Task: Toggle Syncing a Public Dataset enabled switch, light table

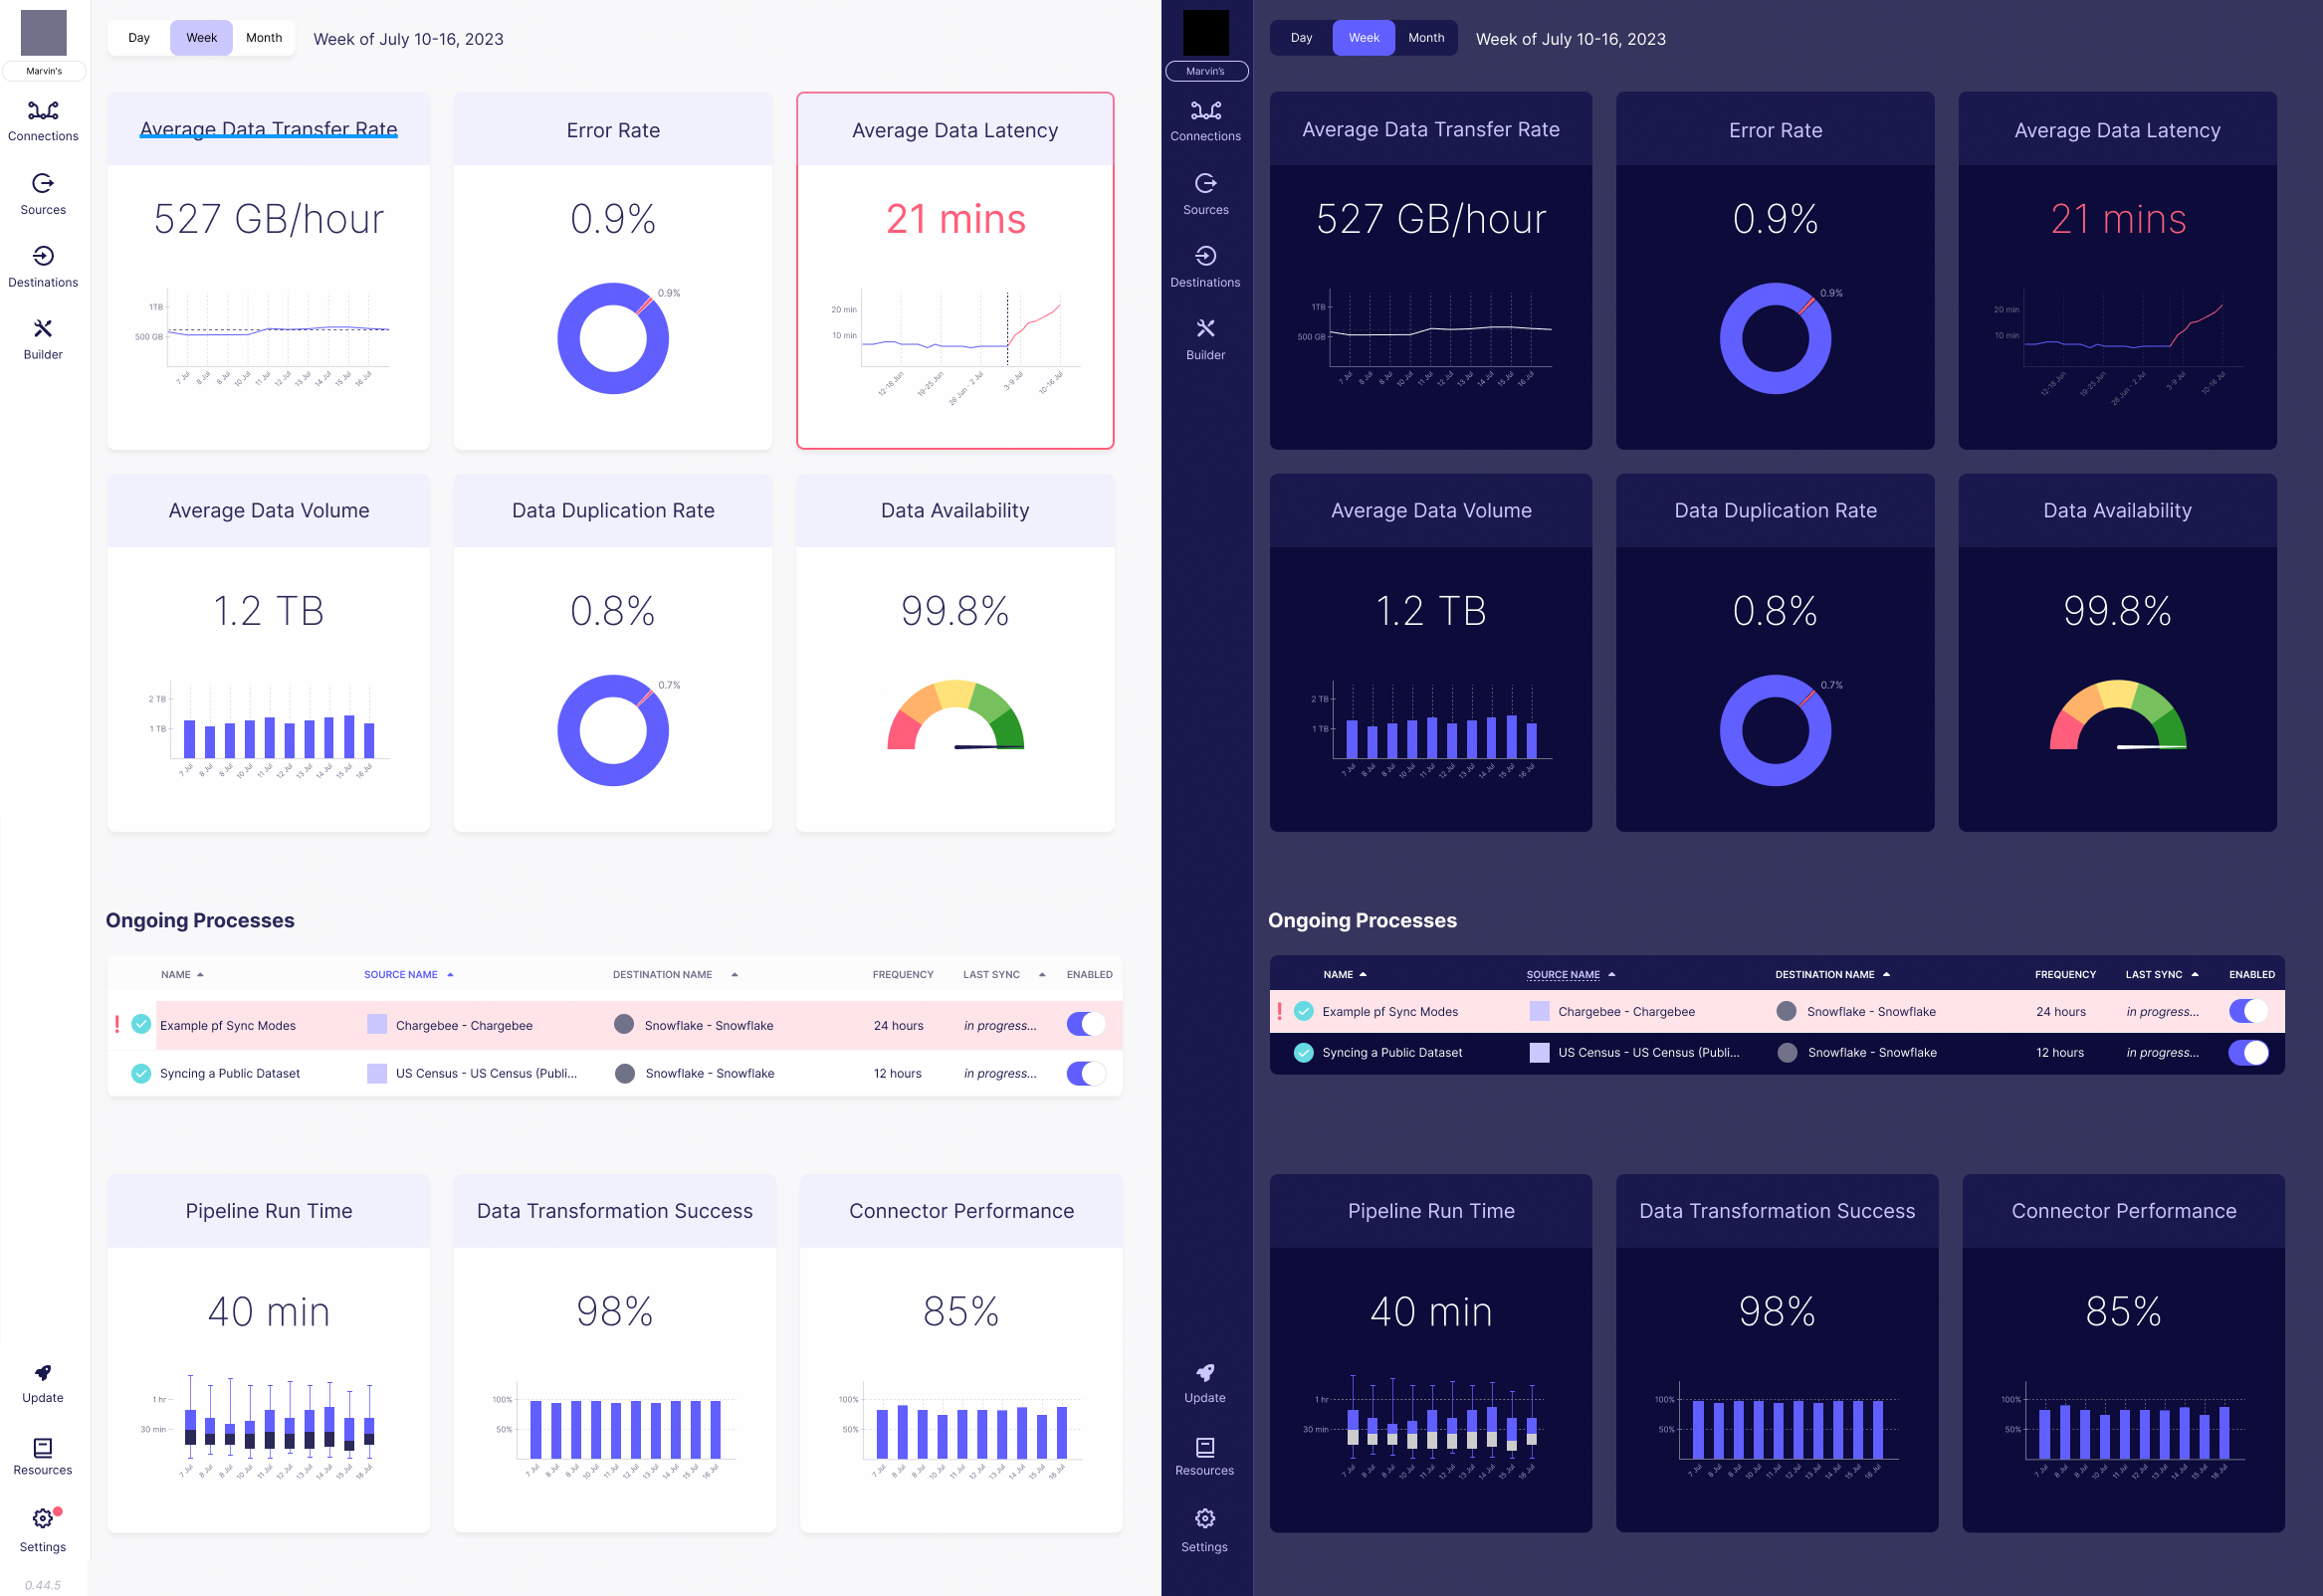Action: click(x=1085, y=1073)
